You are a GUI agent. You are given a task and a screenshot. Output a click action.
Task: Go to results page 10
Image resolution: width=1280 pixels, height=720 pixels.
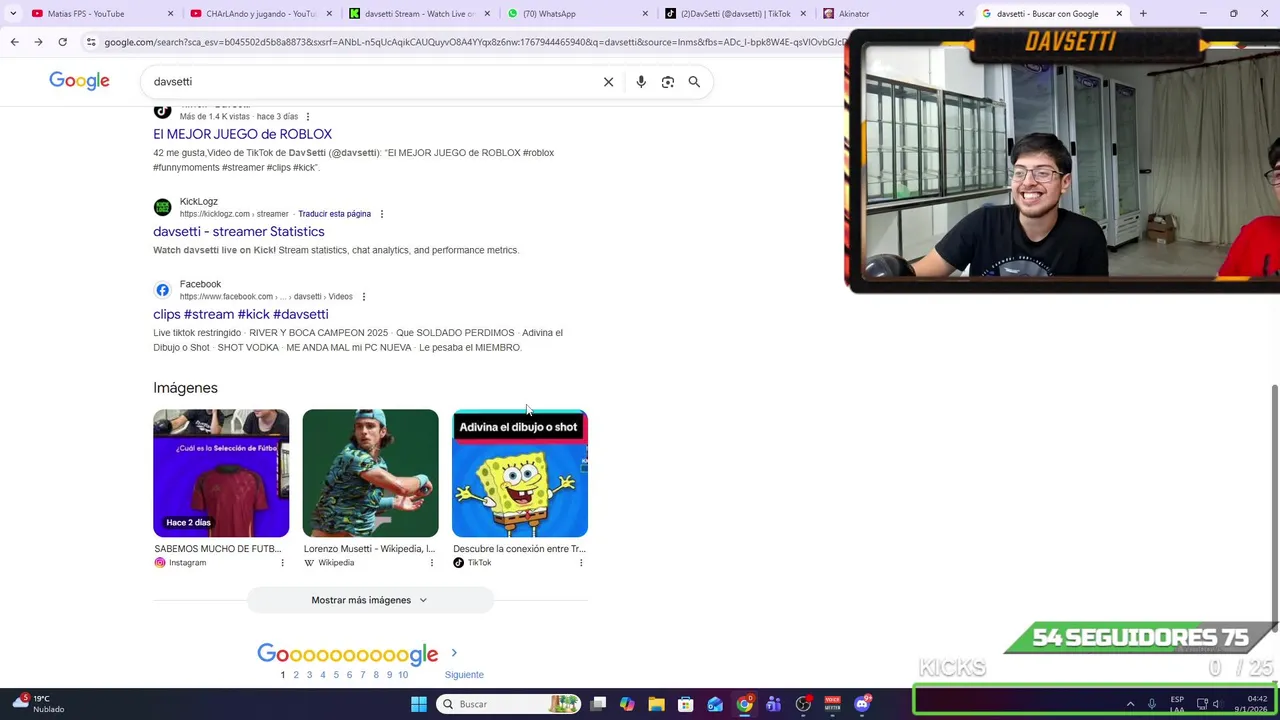403,675
